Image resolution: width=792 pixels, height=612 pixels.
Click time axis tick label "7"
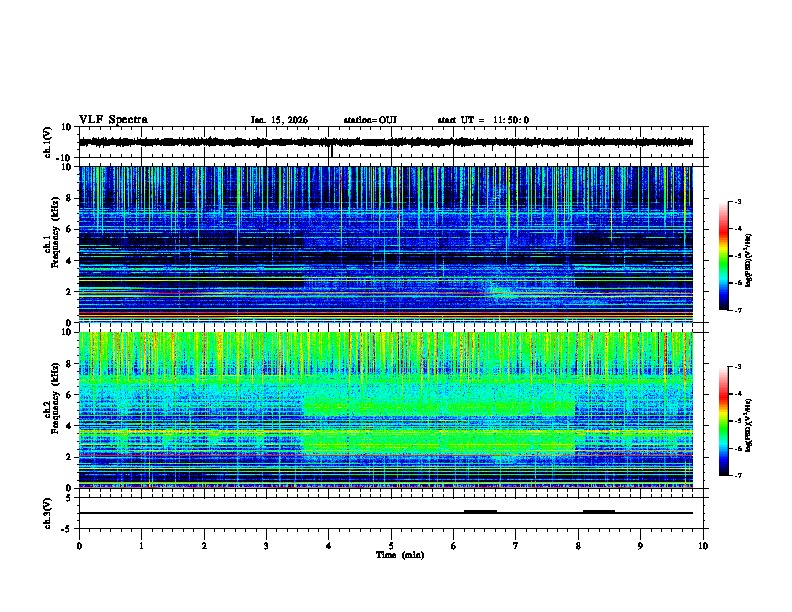tap(516, 546)
